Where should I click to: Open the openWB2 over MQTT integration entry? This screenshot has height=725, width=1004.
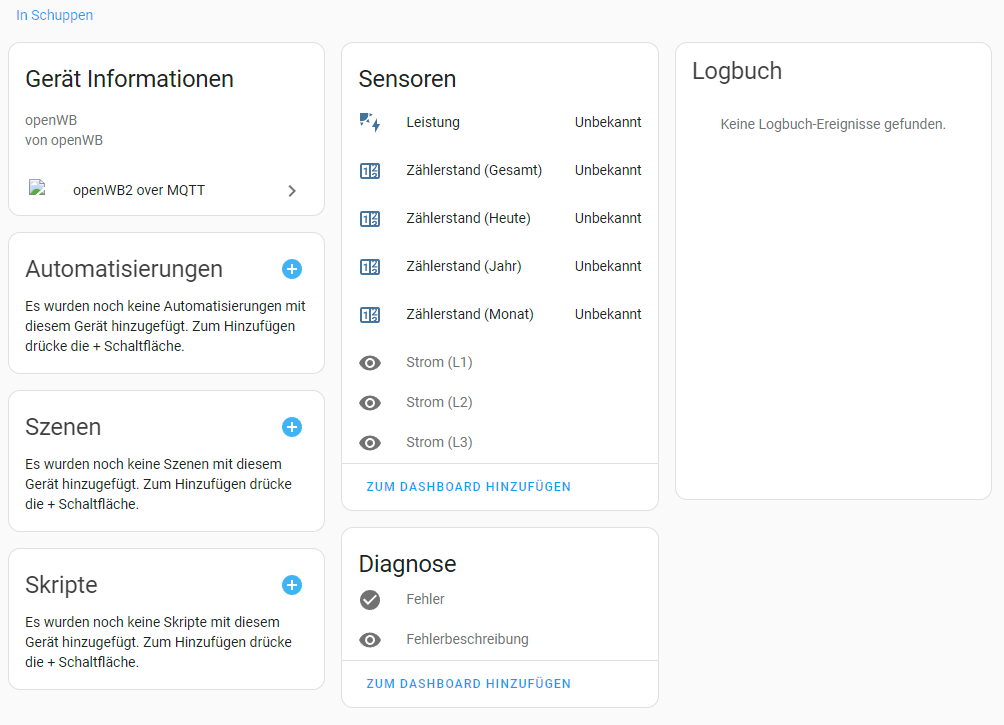[139, 190]
